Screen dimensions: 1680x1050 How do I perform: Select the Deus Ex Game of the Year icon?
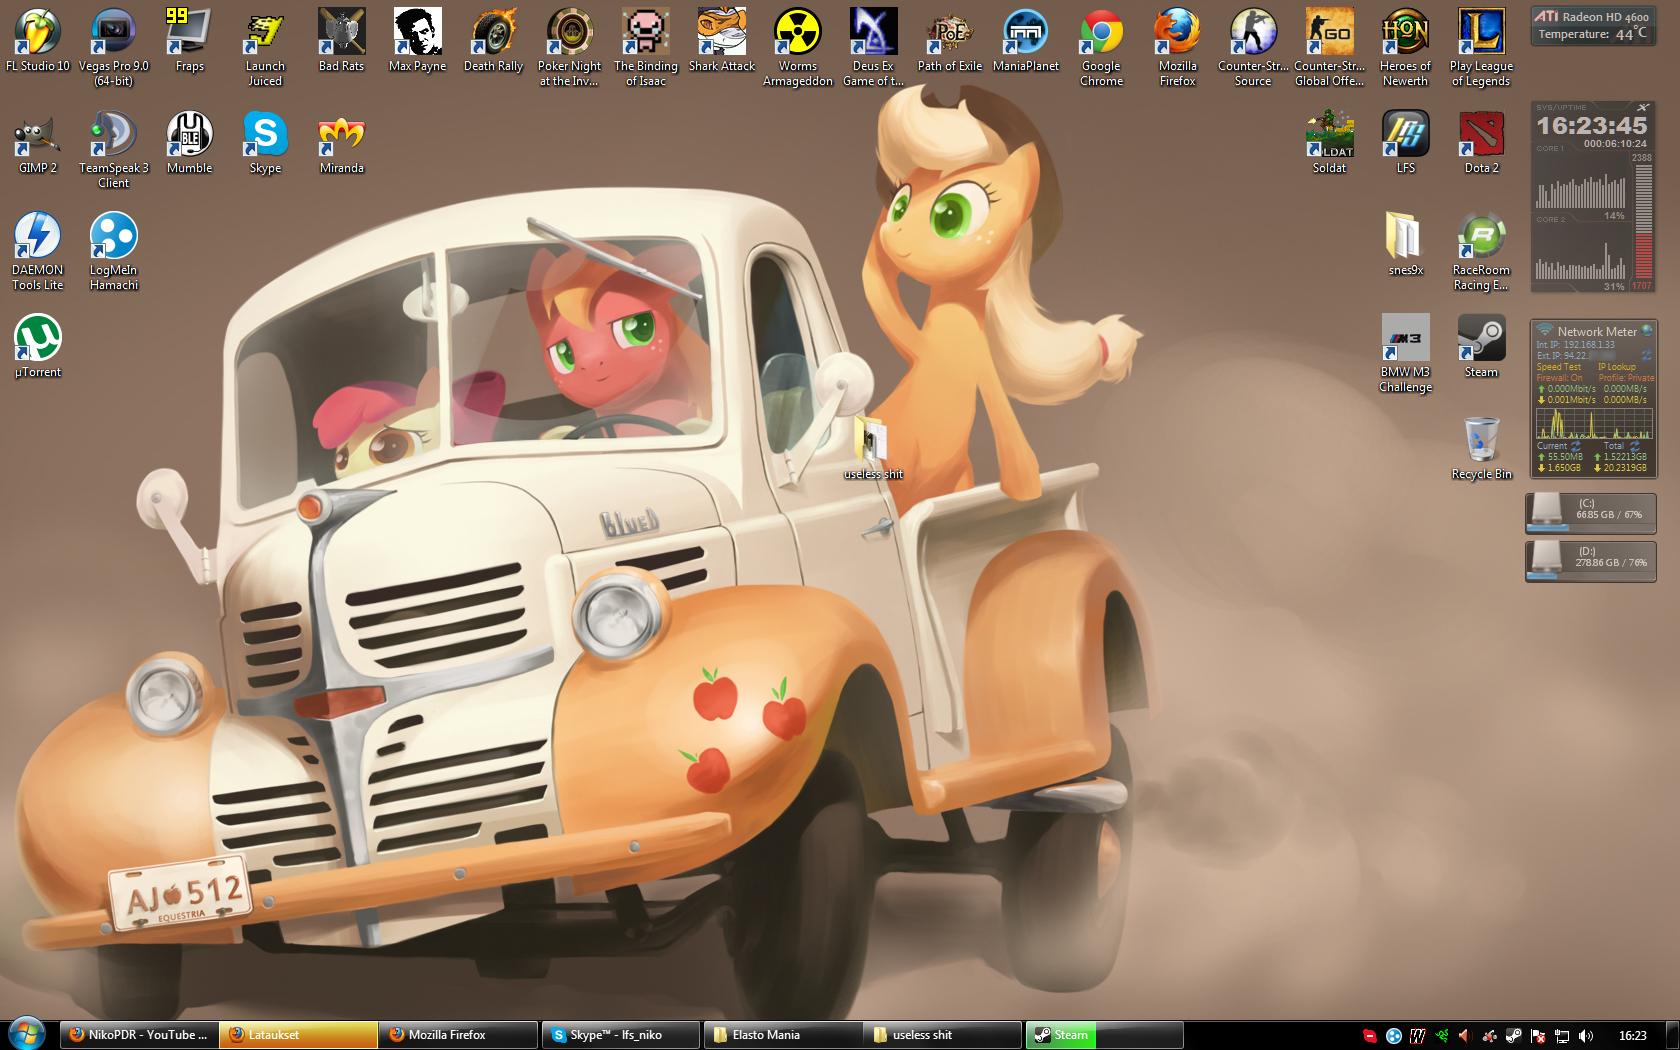pyautogui.click(x=874, y=47)
